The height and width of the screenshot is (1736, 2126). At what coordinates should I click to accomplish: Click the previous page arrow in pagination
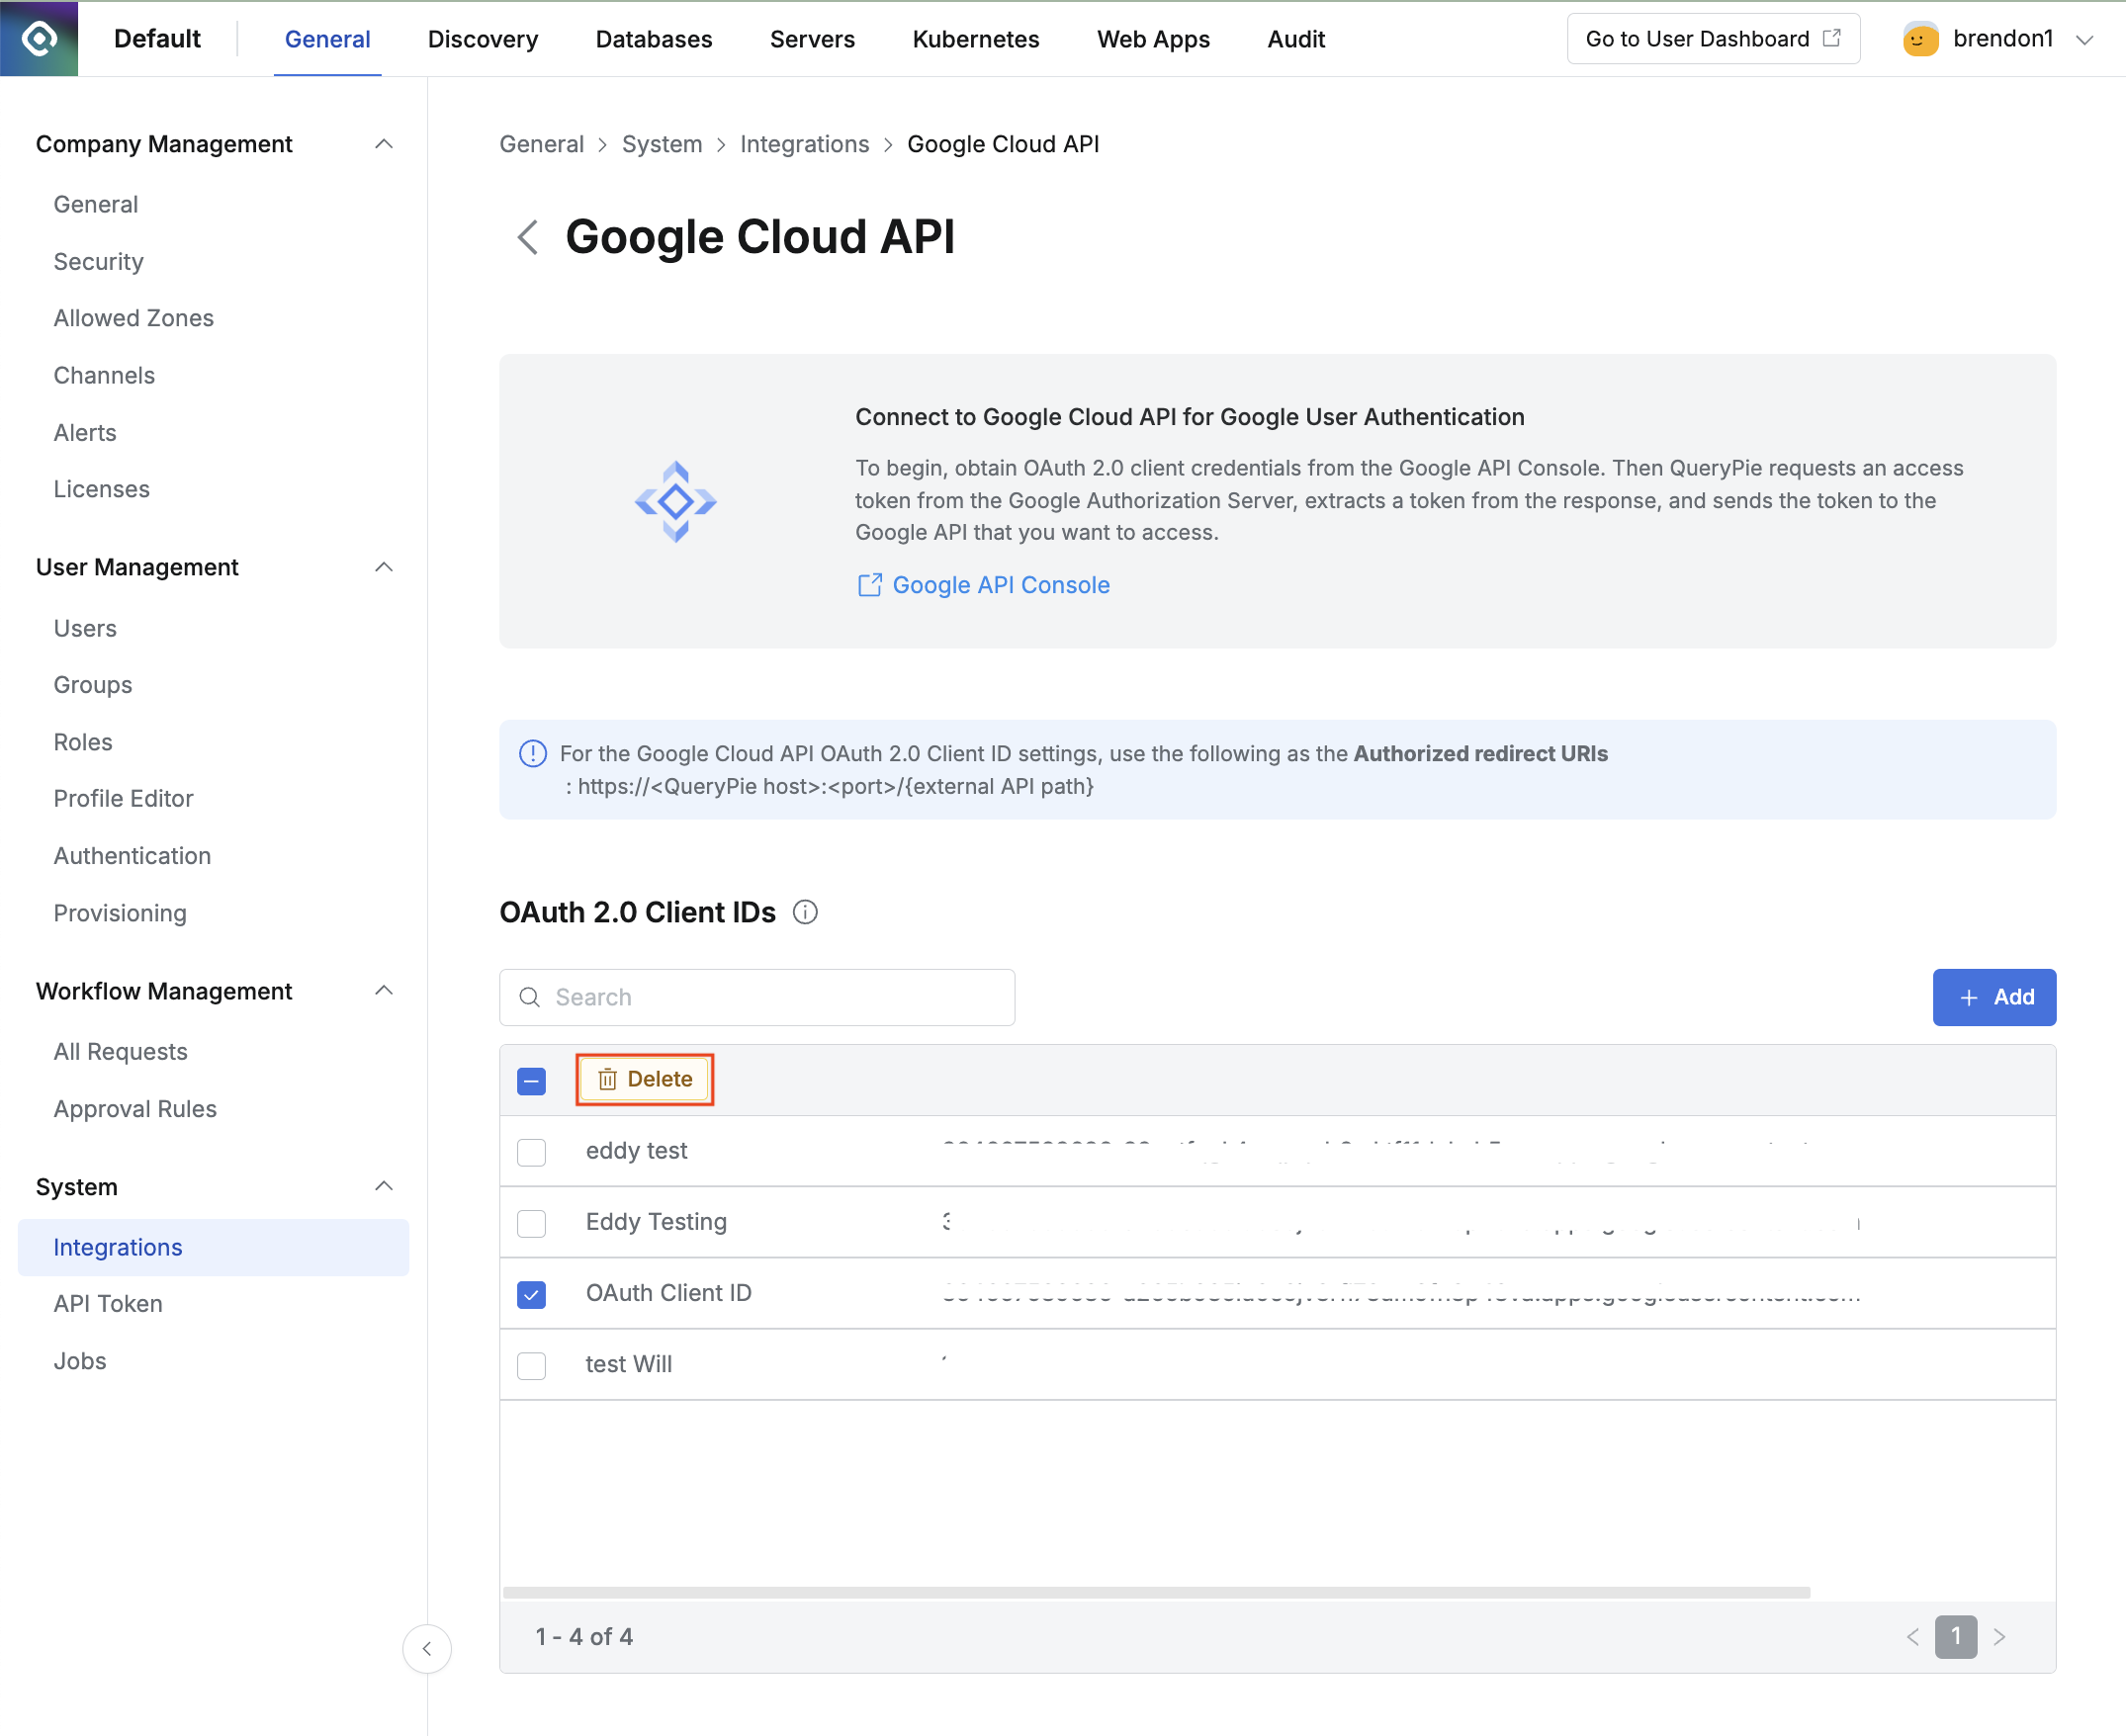point(1913,1637)
